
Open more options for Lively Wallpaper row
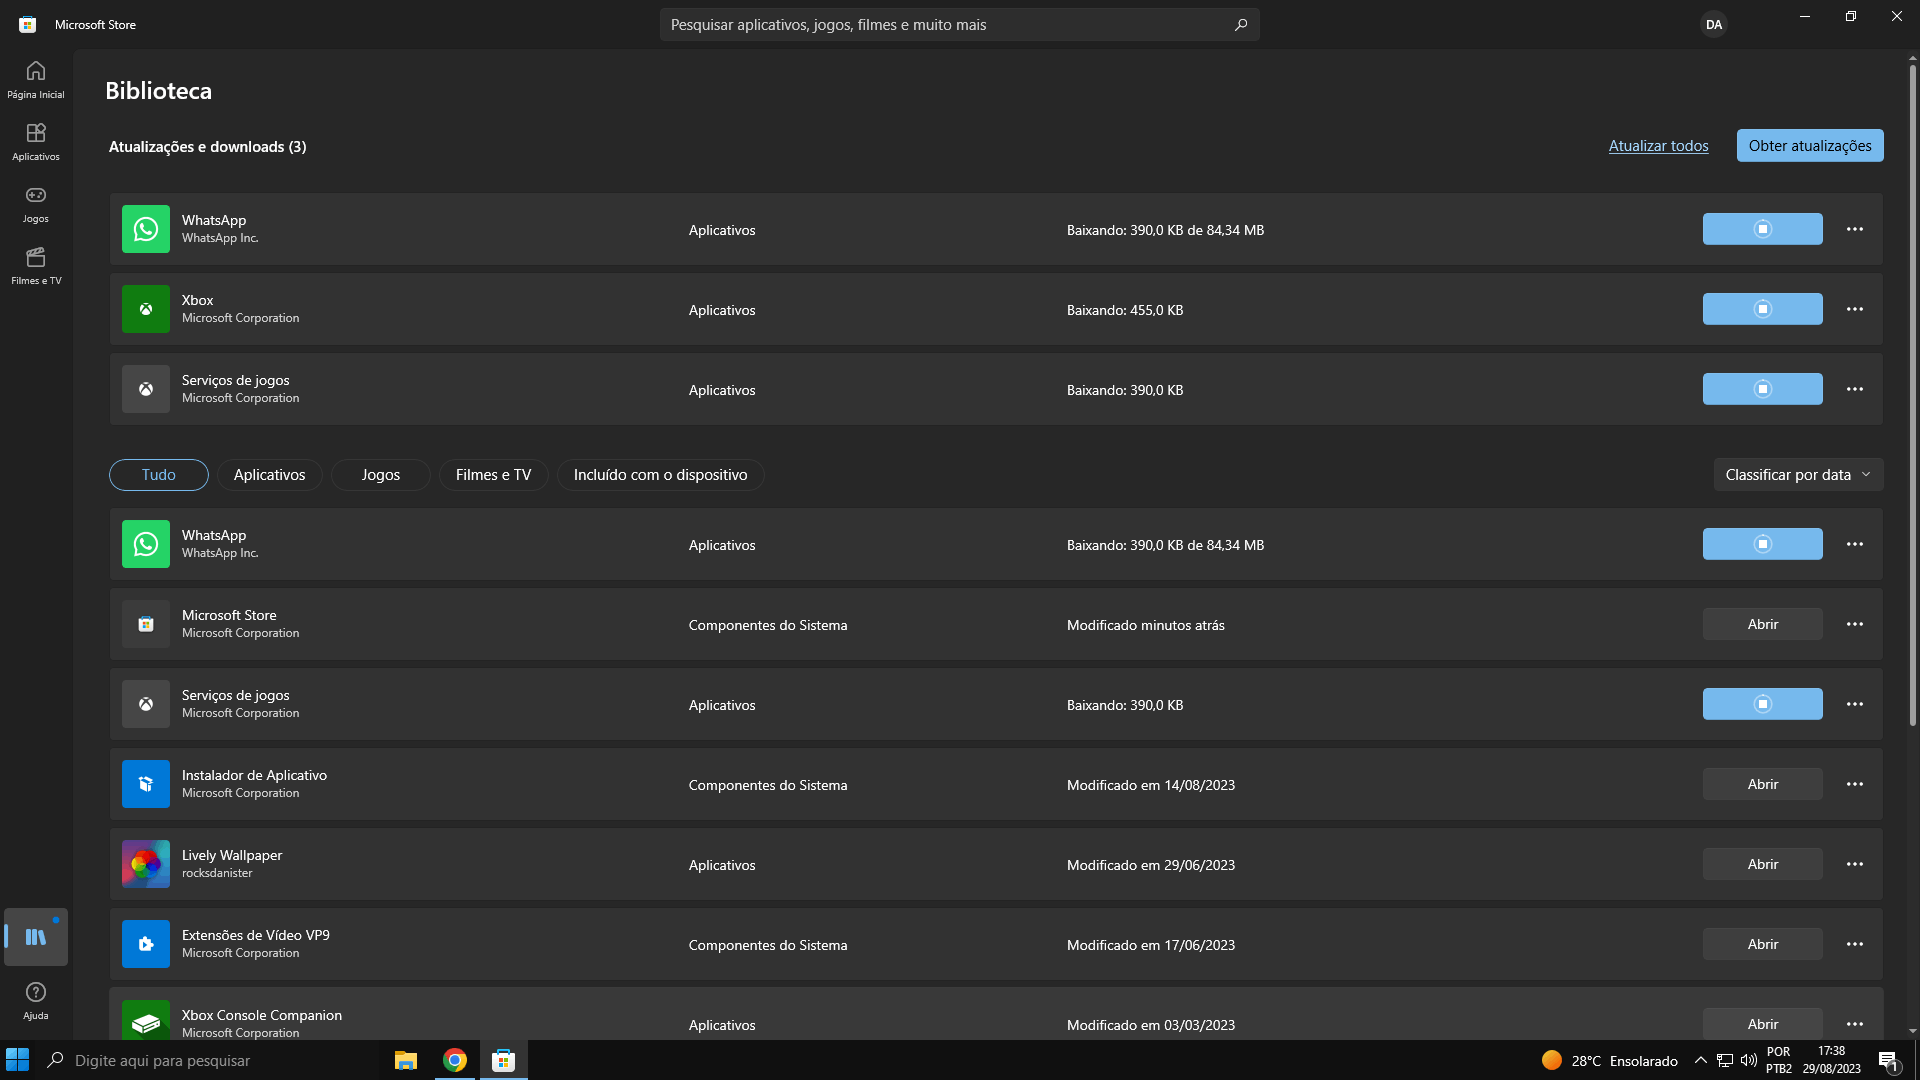tap(1855, 864)
